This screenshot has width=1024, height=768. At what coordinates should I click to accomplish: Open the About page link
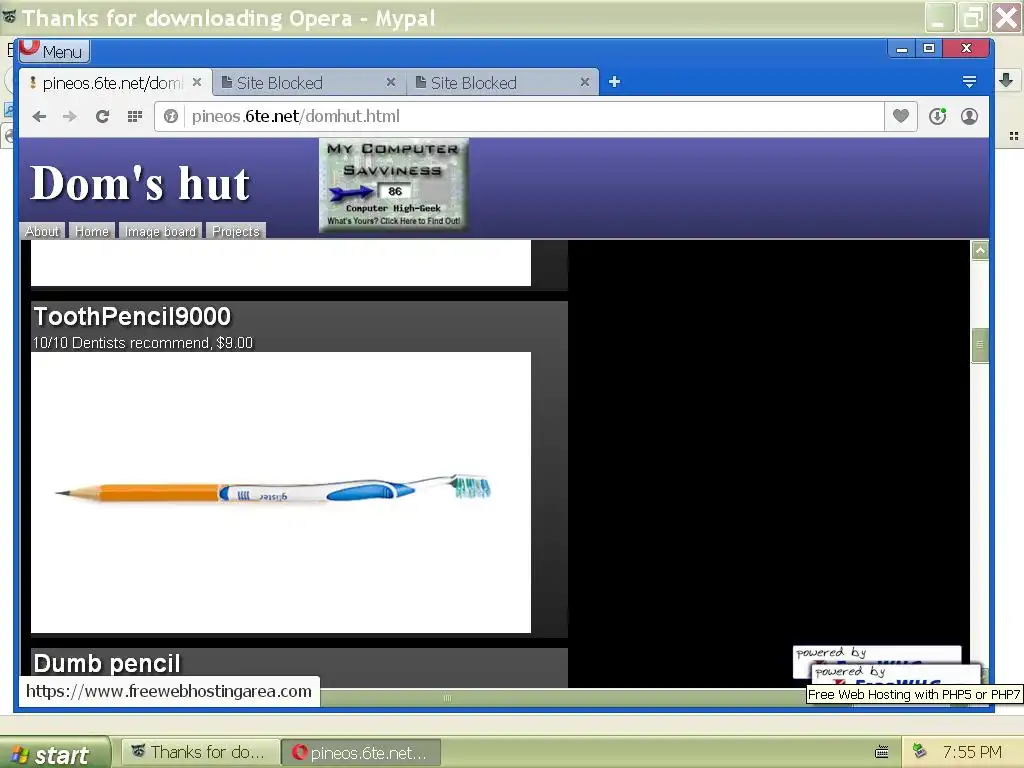point(42,231)
